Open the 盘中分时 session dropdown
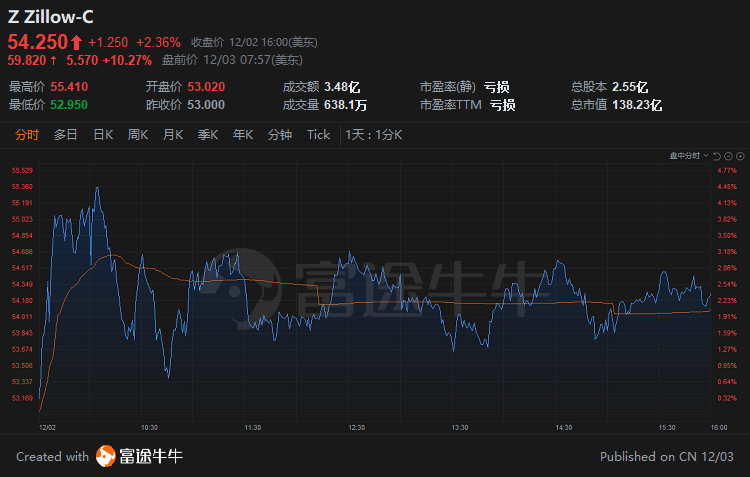 [689, 155]
